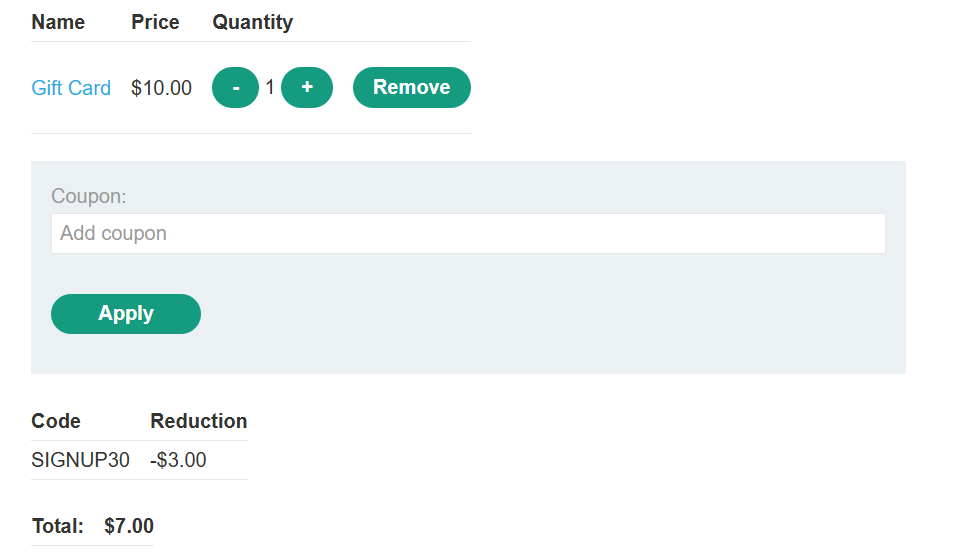Click the Code column header
This screenshot has width=974, height=559.
tap(56, 421)
